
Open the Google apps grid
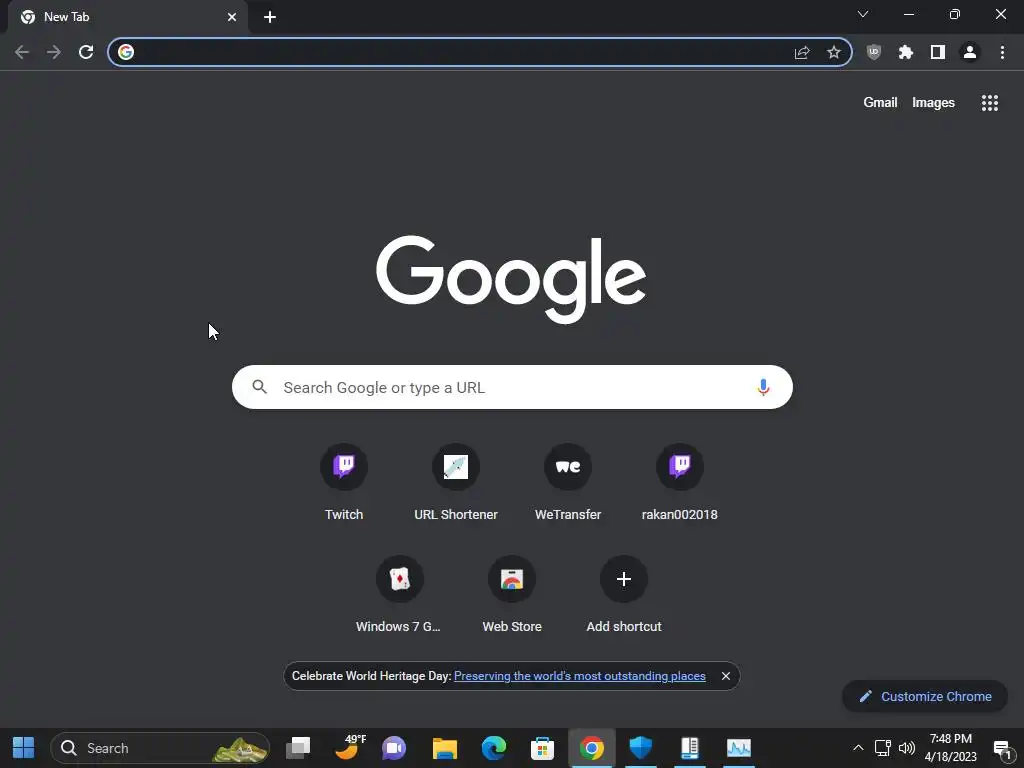coord(989,103)
